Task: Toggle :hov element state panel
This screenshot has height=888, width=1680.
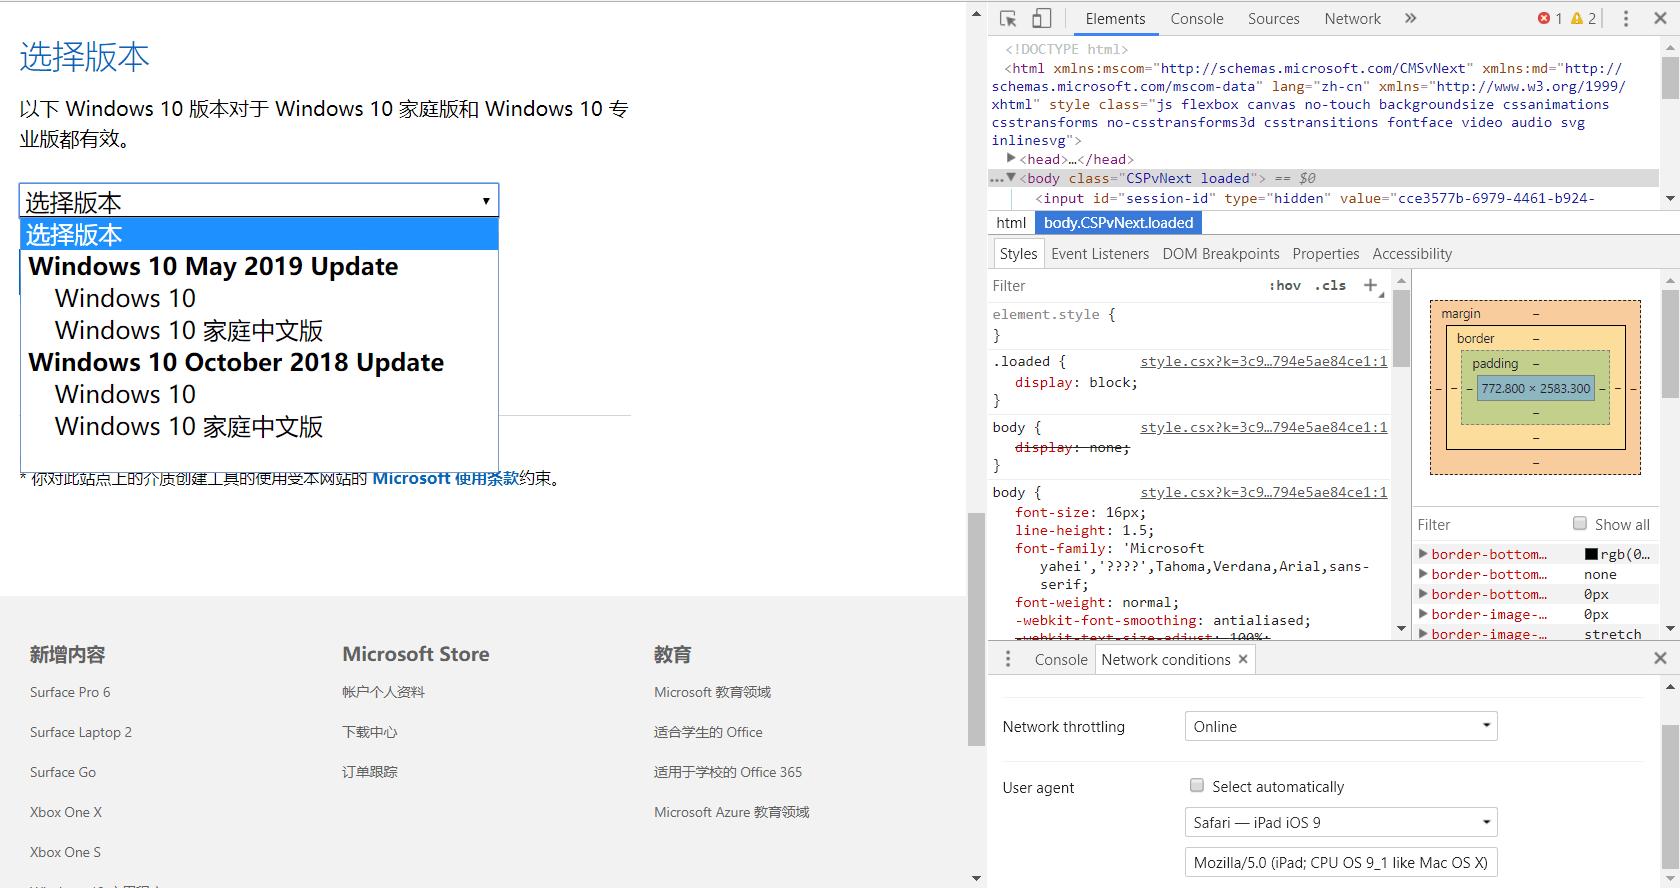Action: tap(1285, 285)
